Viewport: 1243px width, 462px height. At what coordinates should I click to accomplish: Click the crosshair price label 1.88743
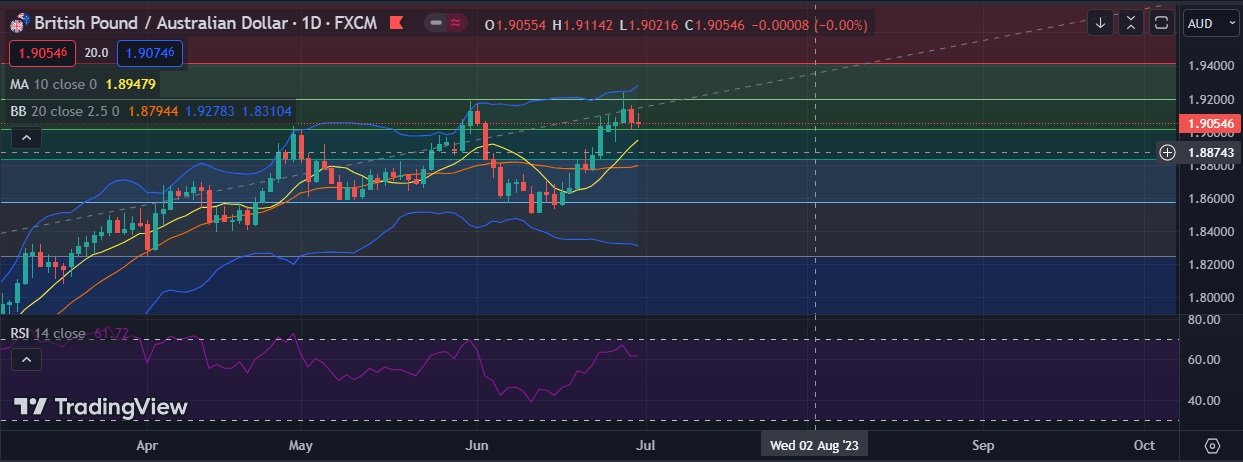[1209, 153]
